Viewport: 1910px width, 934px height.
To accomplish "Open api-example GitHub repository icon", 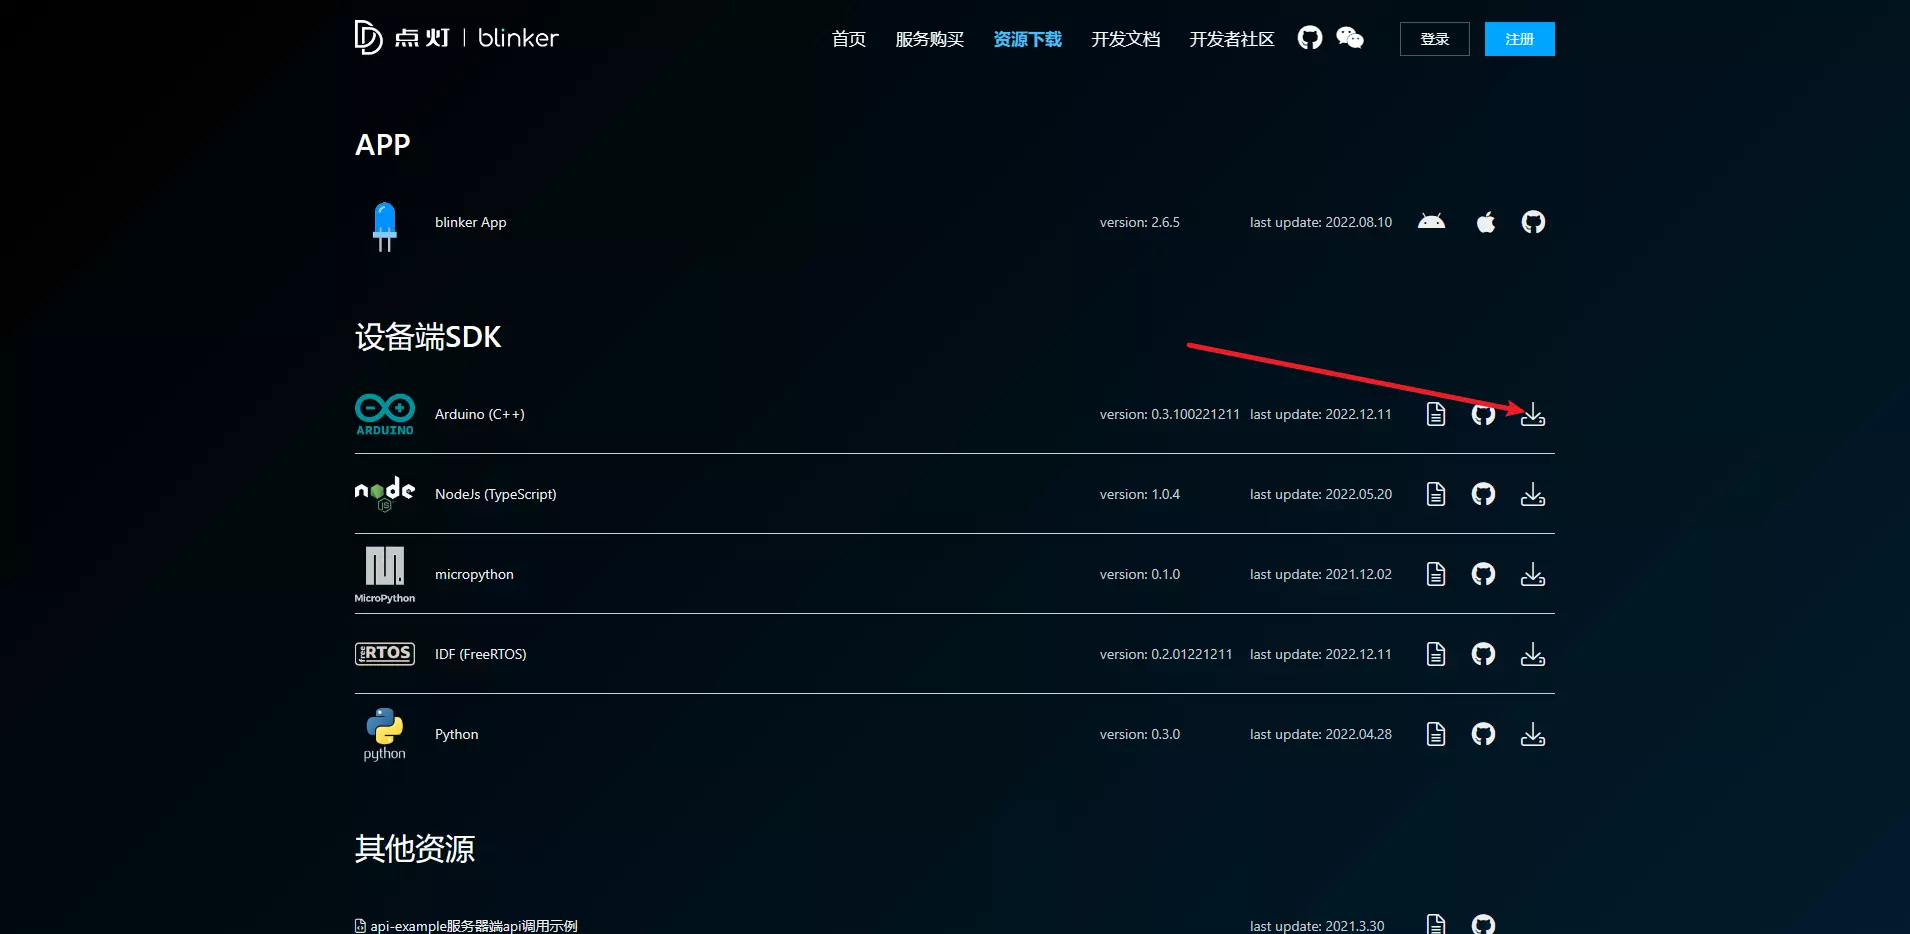I will (x=1484, y=924).
